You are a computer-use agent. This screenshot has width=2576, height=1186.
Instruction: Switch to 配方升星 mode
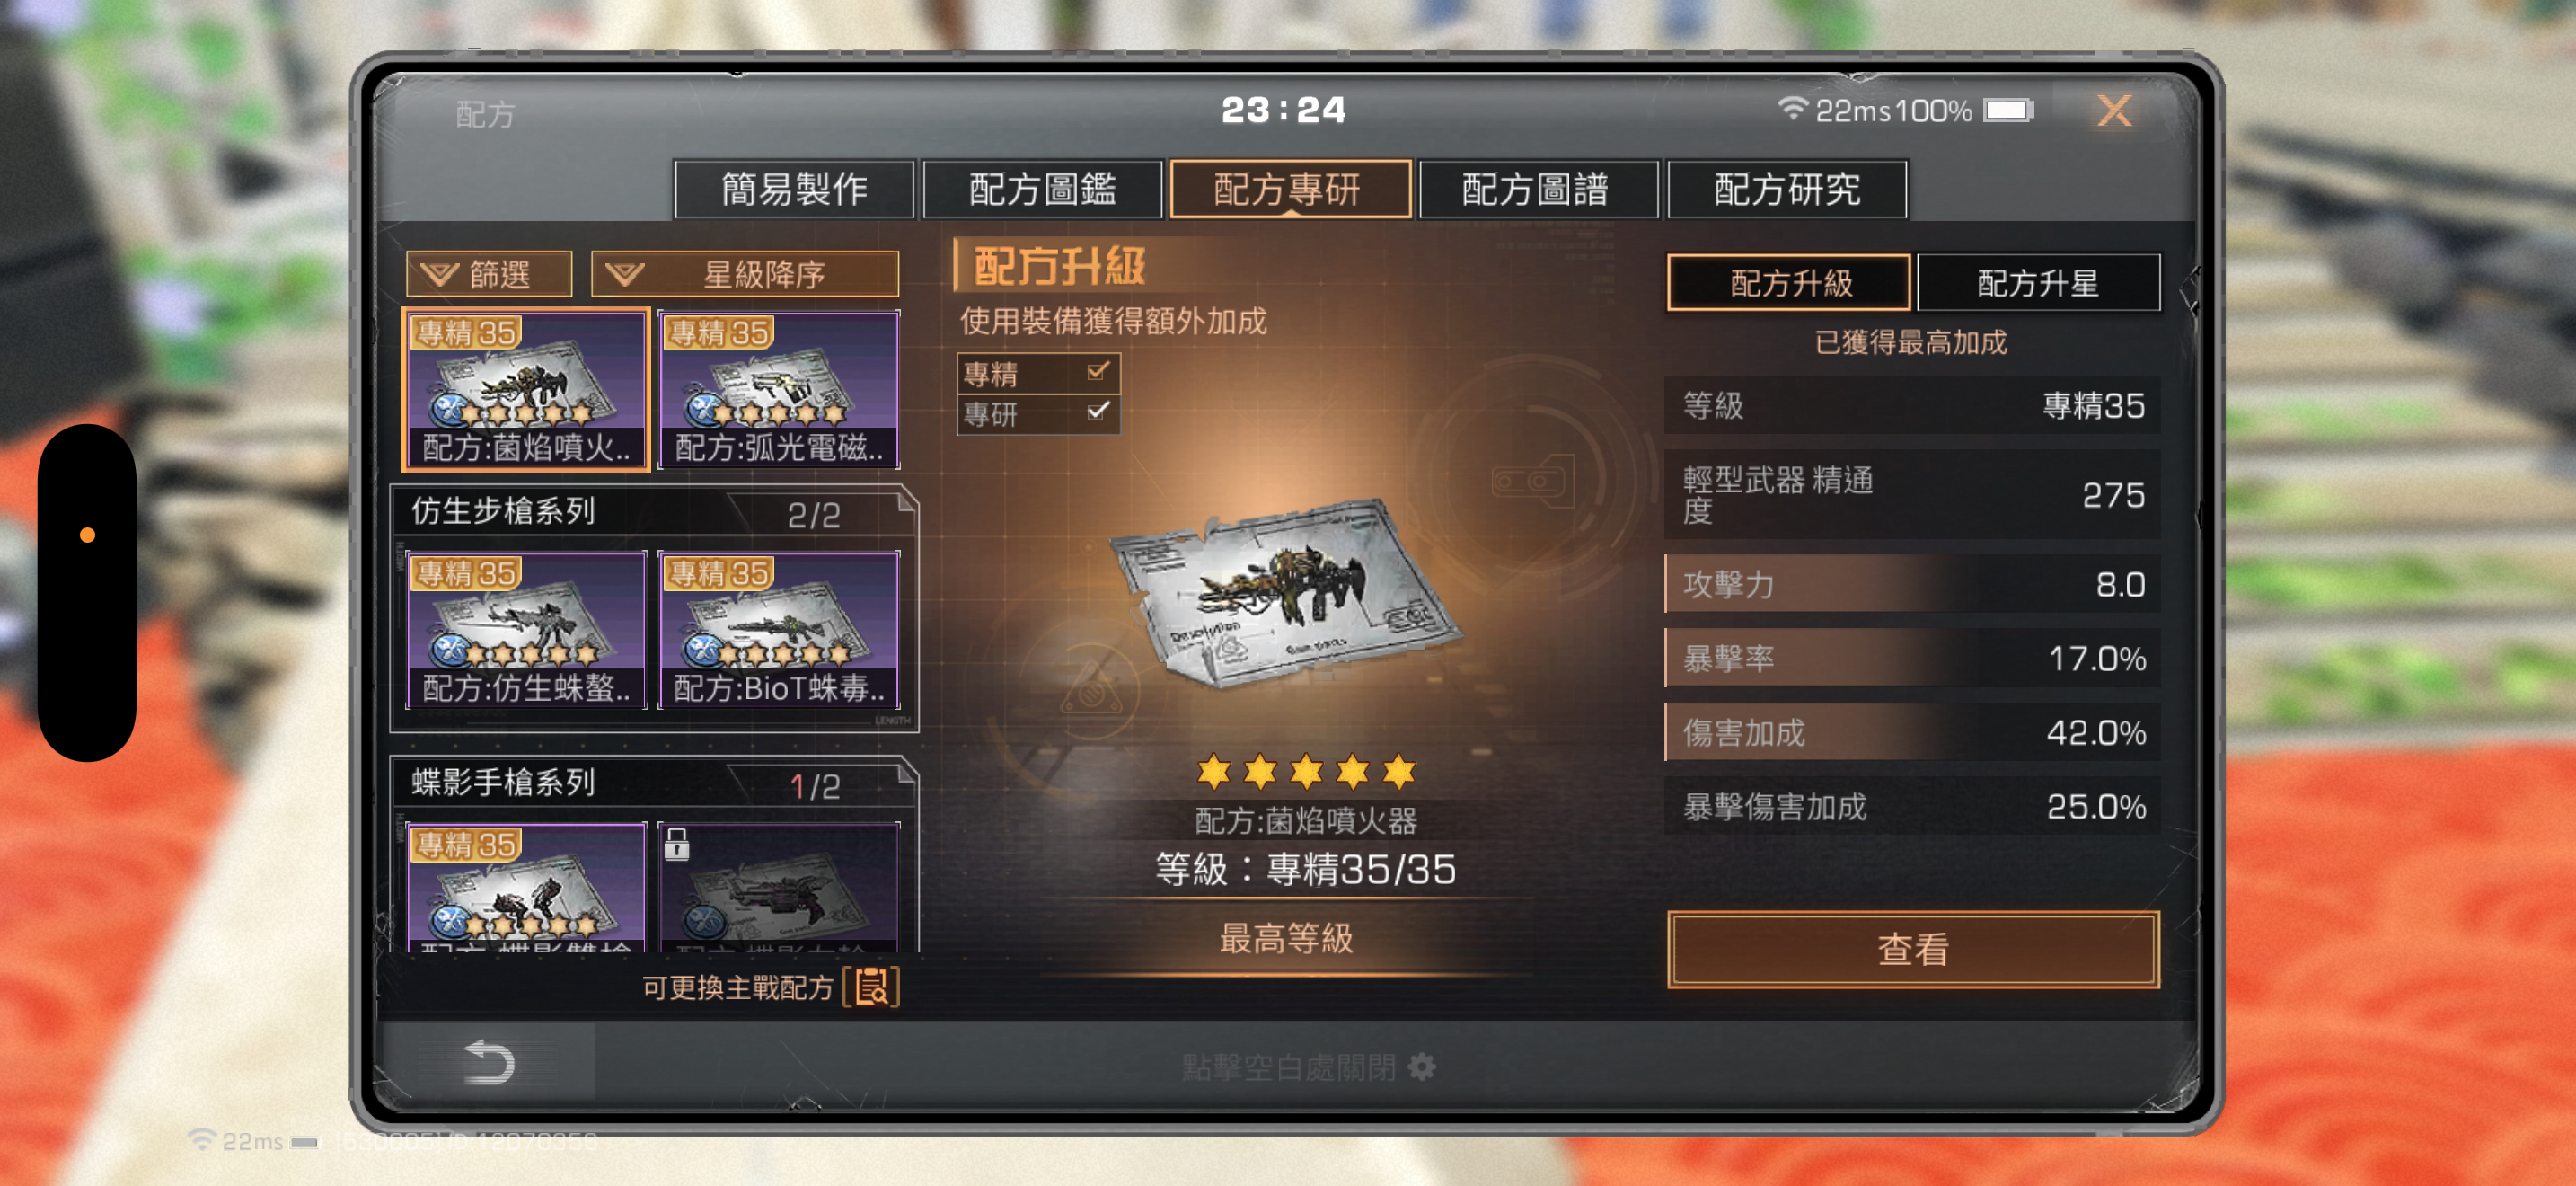pos(2037,283)
